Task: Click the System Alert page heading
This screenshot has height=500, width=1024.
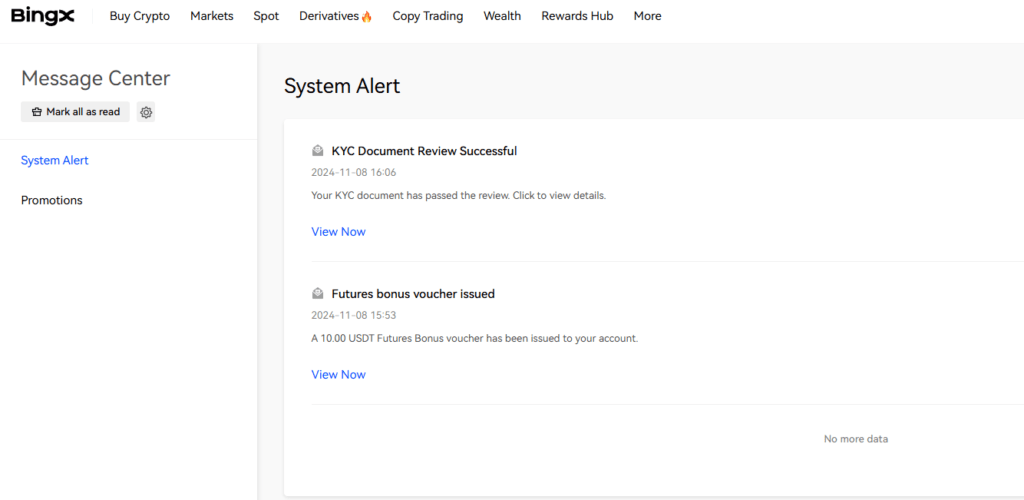Action: (342, 86)
